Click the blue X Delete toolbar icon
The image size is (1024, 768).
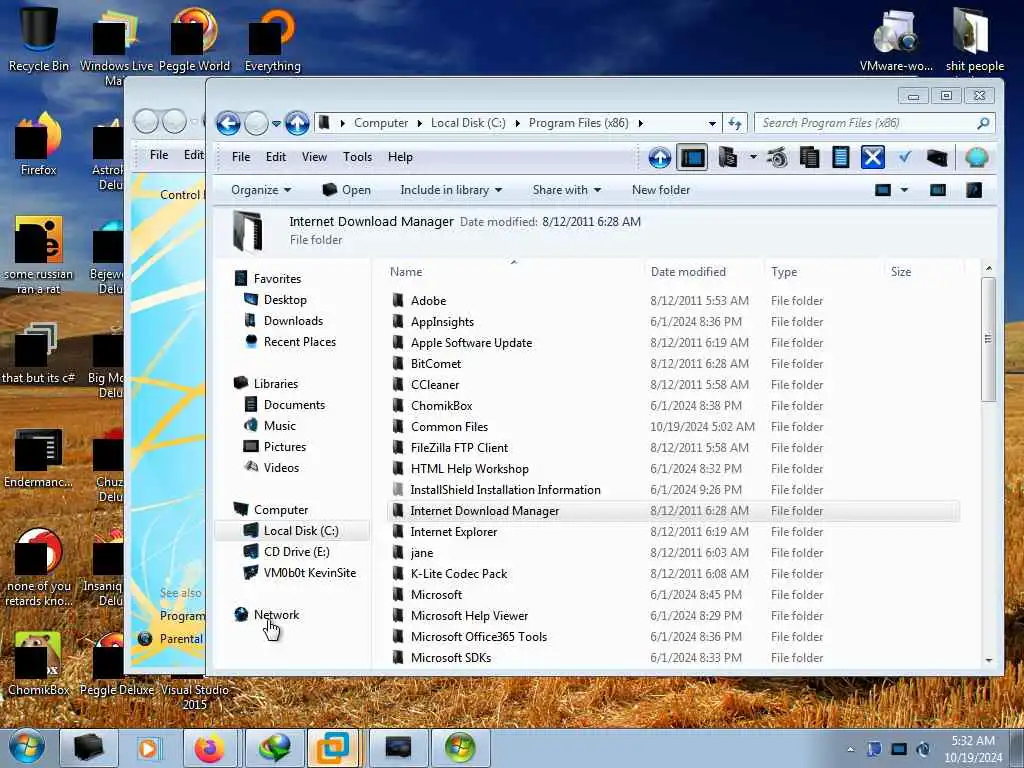click(872, 157)
